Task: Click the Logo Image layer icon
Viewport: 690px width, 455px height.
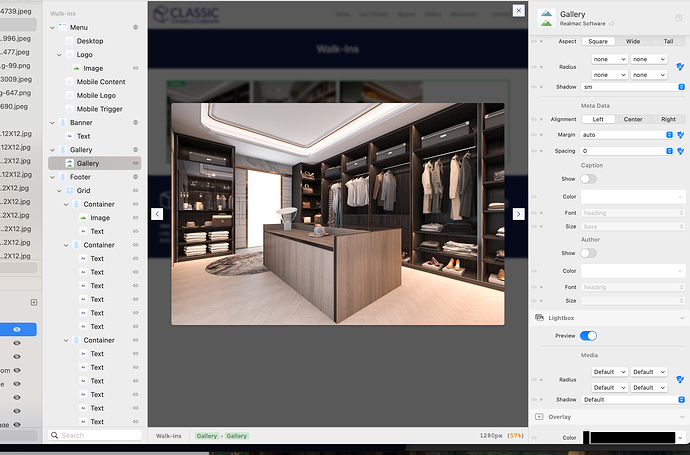Action: (x=77, y=68)
